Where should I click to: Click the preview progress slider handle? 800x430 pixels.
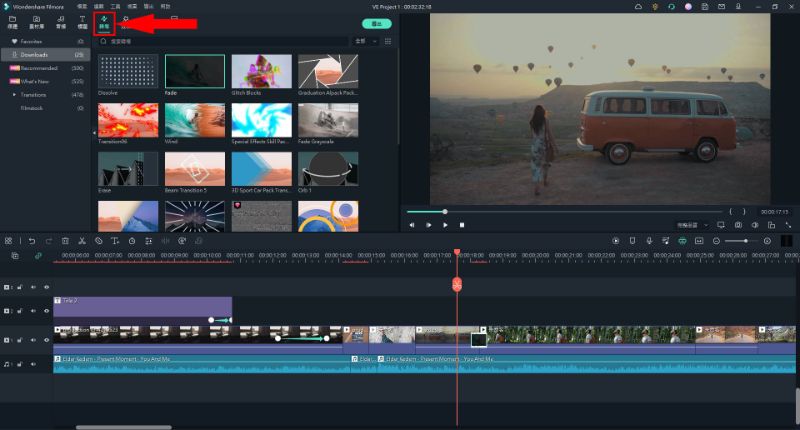[445, 211]
